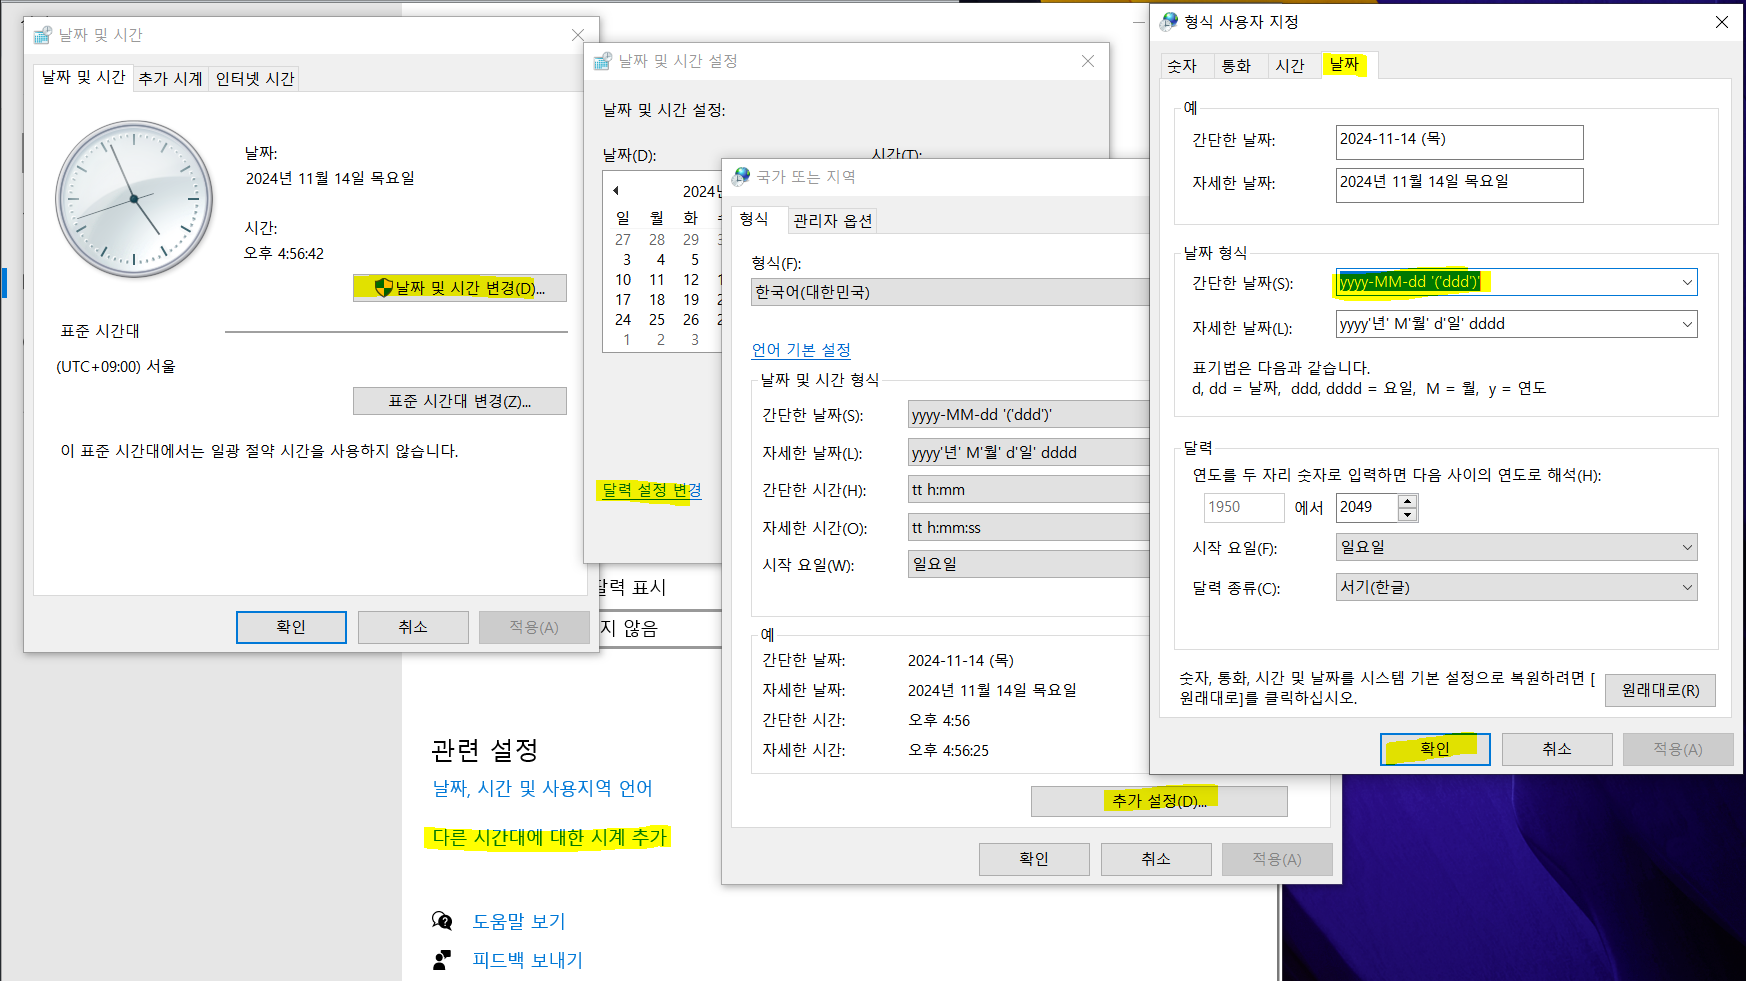Open 언어 기본 설정 link
Screen dimensions: 1746x981
pyautogui.click(x=801, y=350)
